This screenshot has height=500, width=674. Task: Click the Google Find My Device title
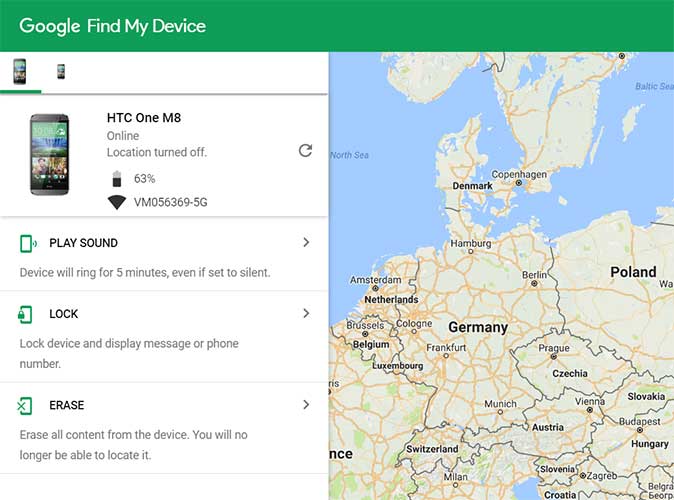coord(113,26)
